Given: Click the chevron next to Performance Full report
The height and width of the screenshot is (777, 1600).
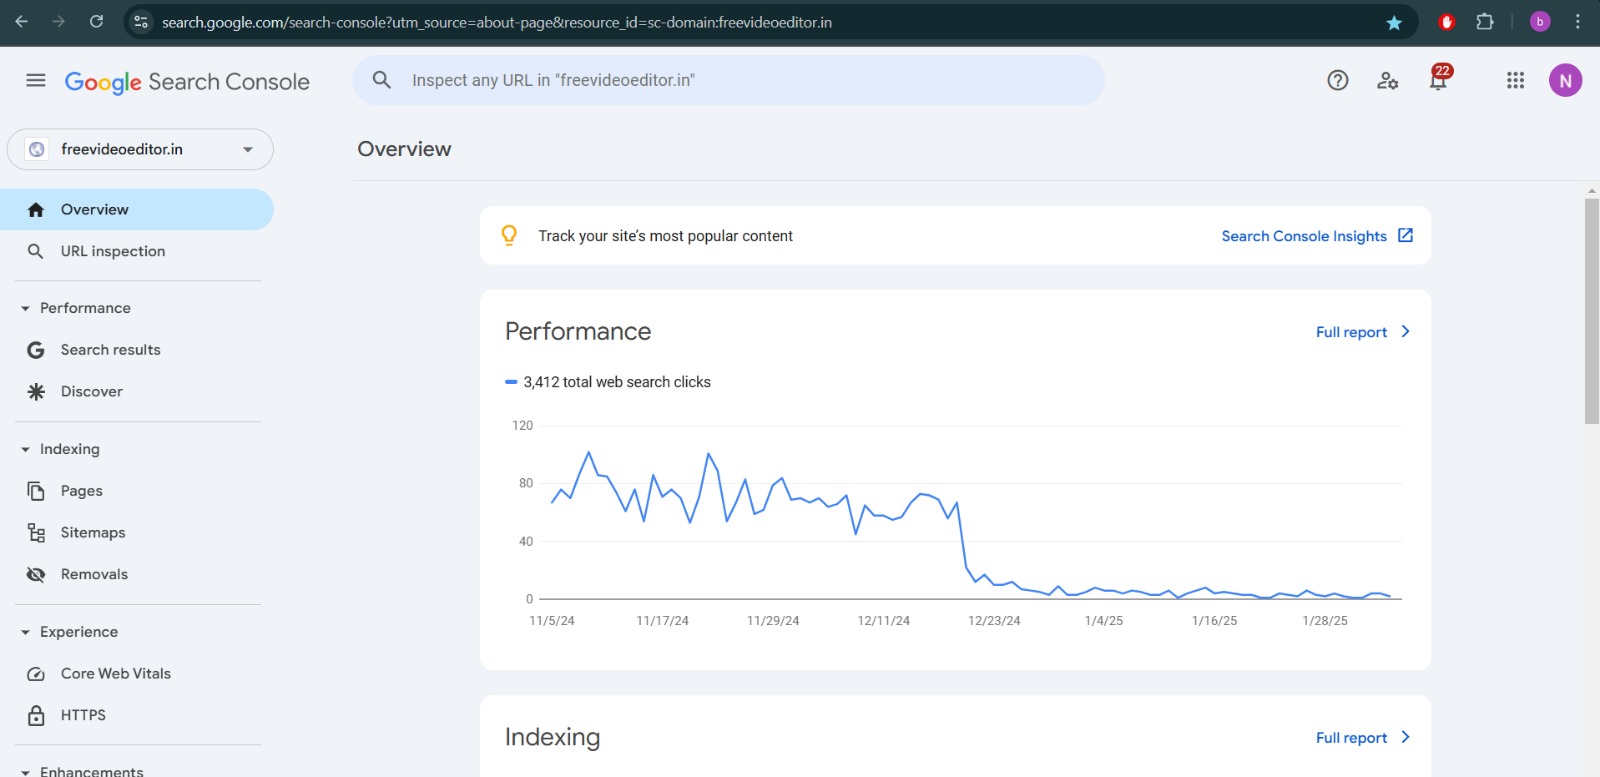Looking at the screenshot, I should click(1405, 331).
